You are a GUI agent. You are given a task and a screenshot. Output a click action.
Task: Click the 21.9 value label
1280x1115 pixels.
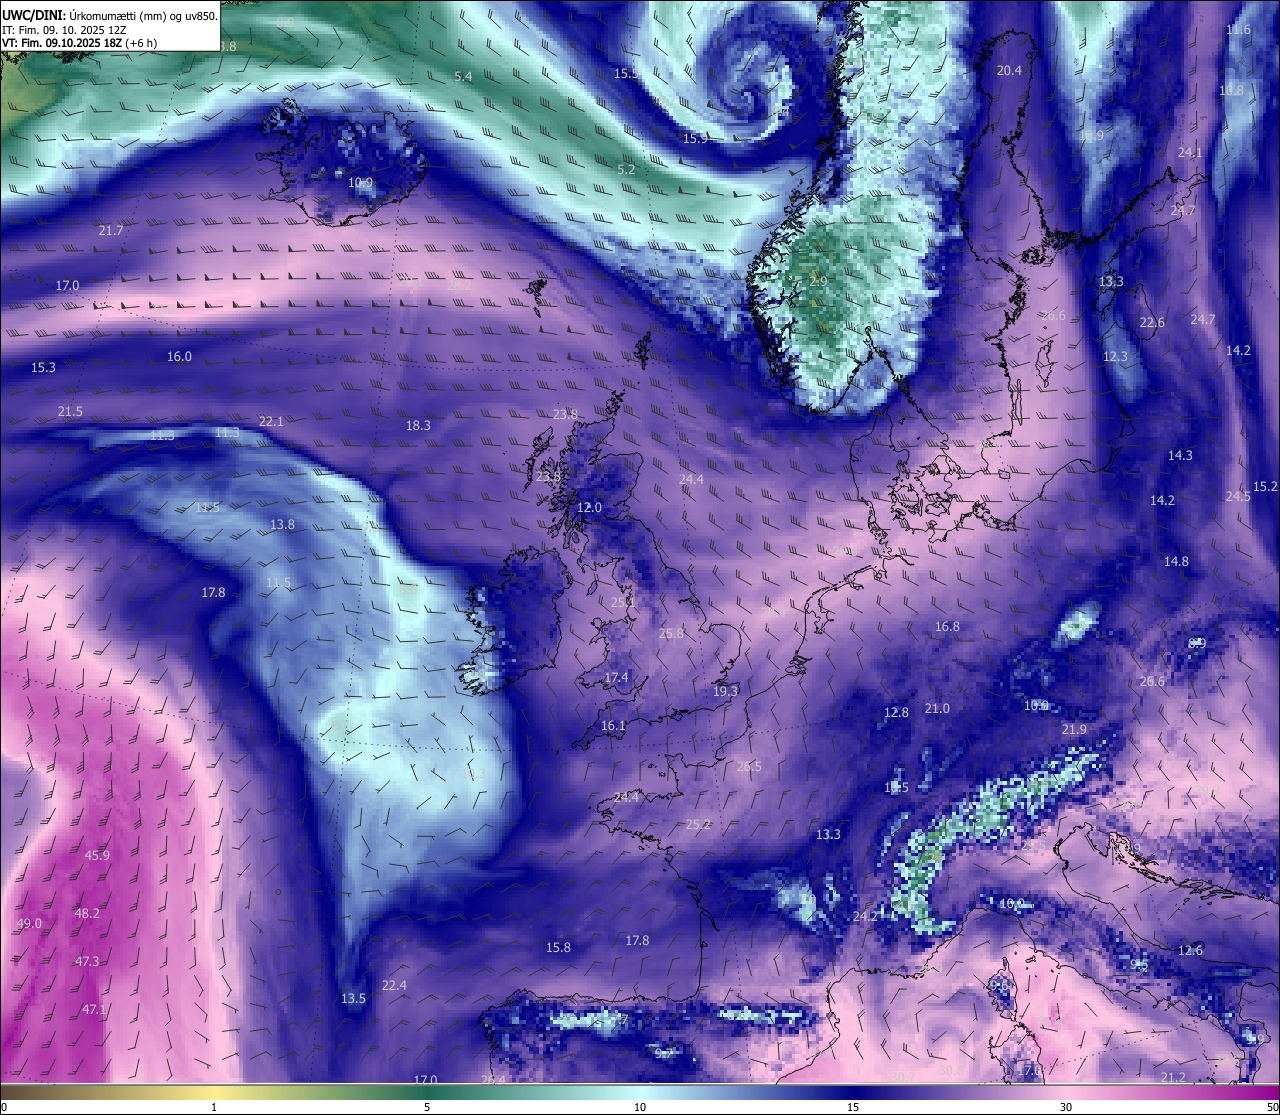pyautogui.click(x=1074, y=729)
